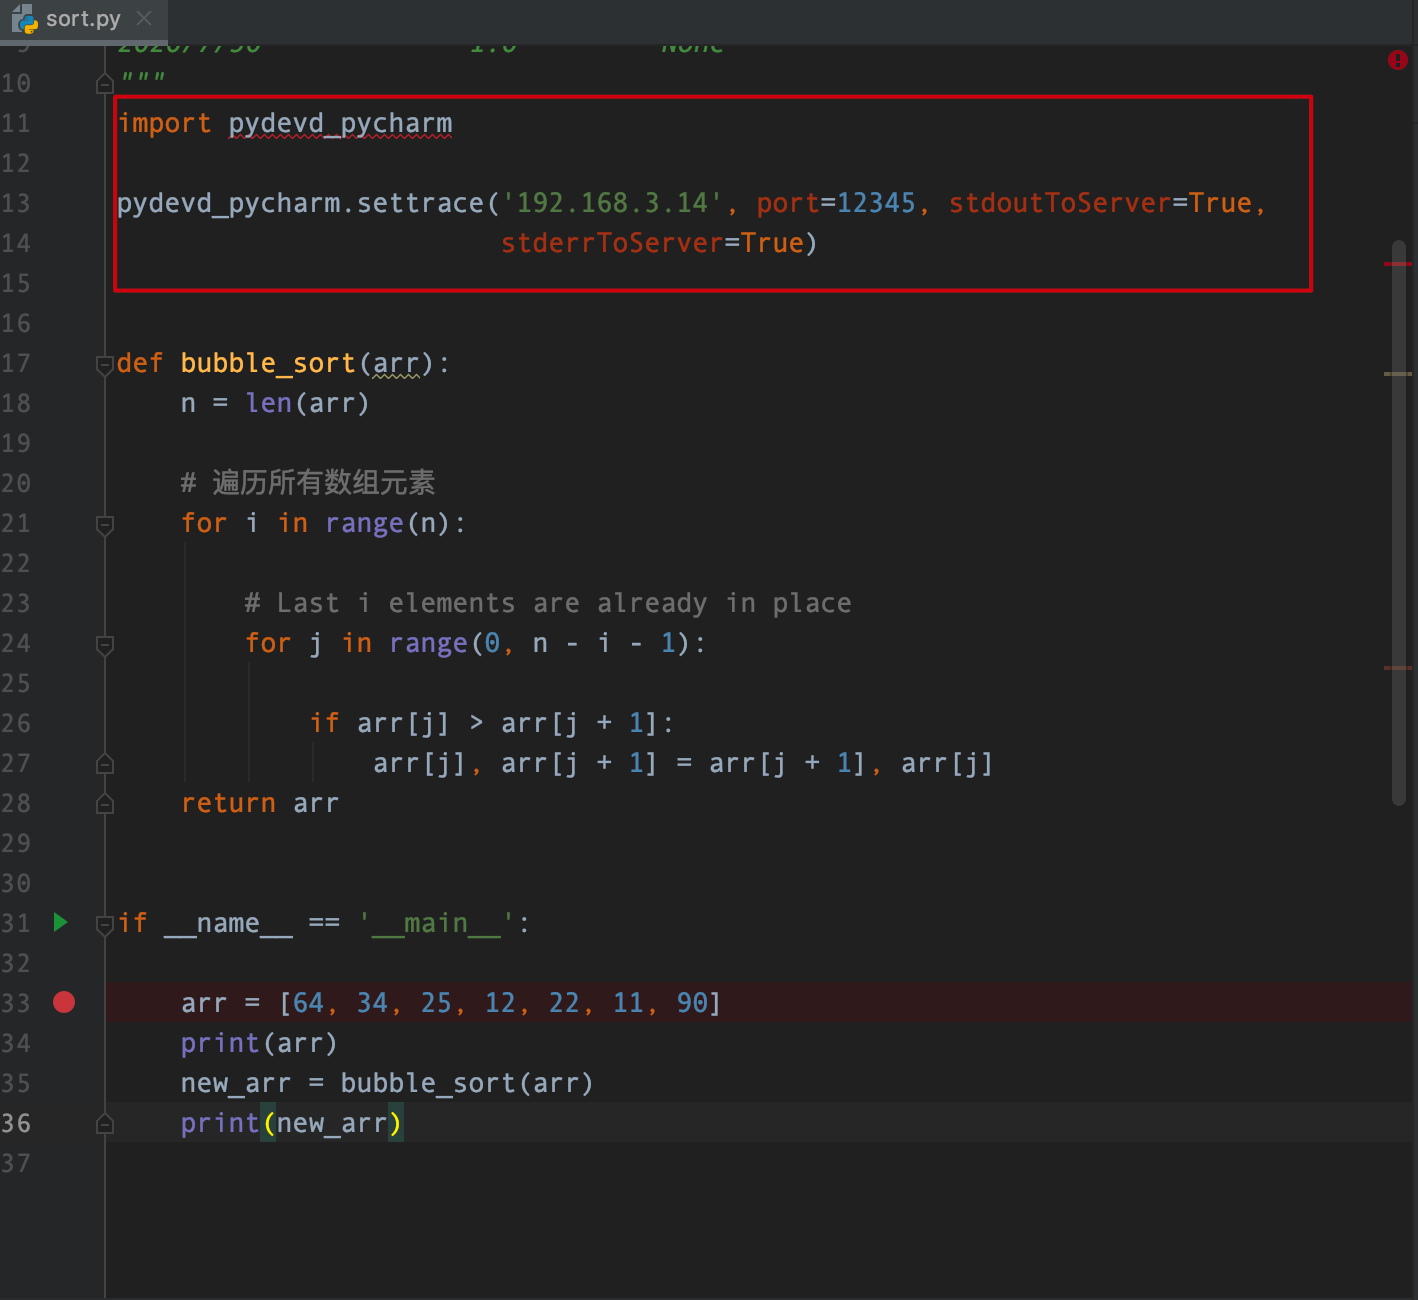Click the 'Last i elements' comment line
Viewport: 1418px width, 1300px height.
[548, 603]
